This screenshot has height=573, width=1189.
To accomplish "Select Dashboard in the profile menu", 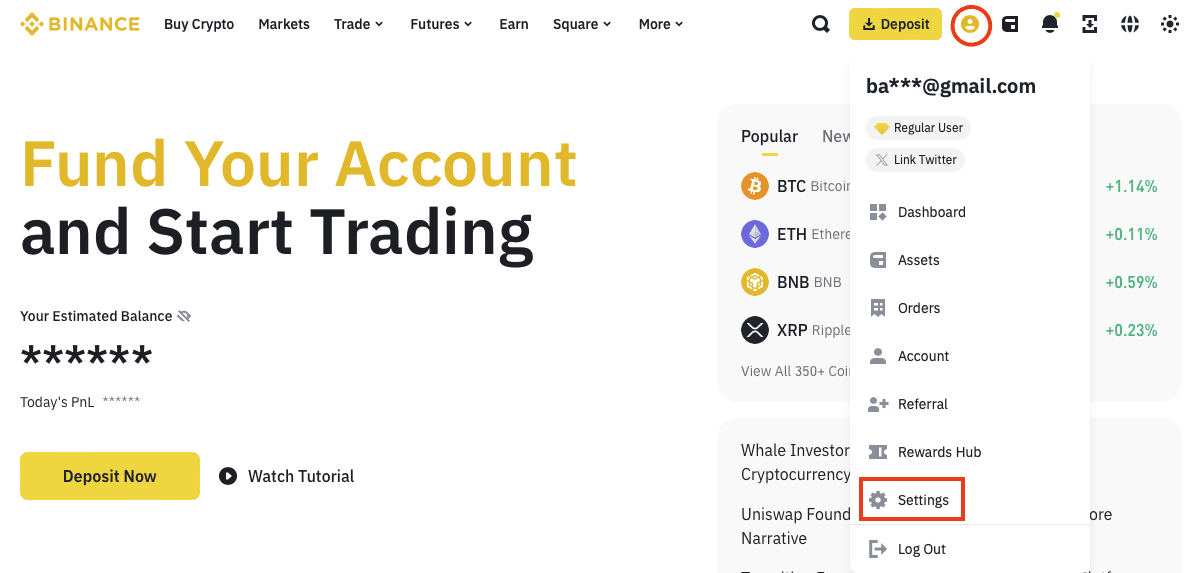I will point(931,212).
